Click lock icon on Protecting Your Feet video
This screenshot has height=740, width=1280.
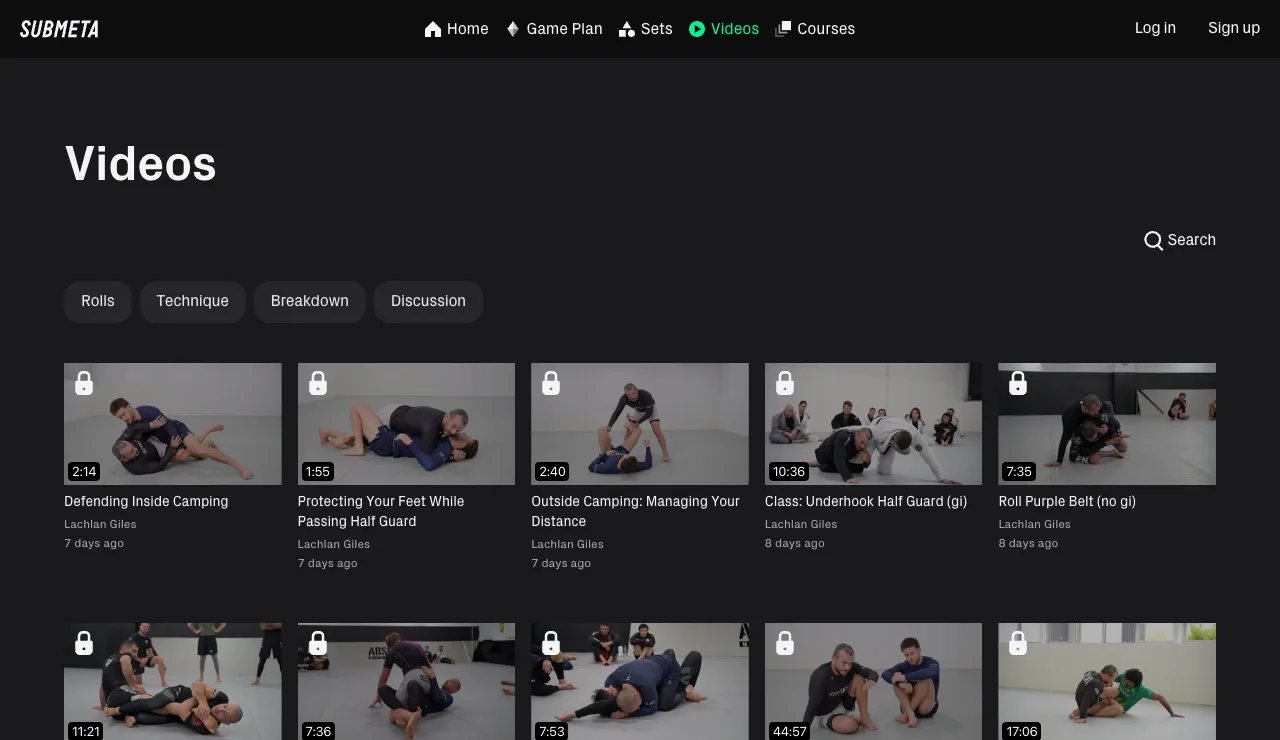[318, 383]
